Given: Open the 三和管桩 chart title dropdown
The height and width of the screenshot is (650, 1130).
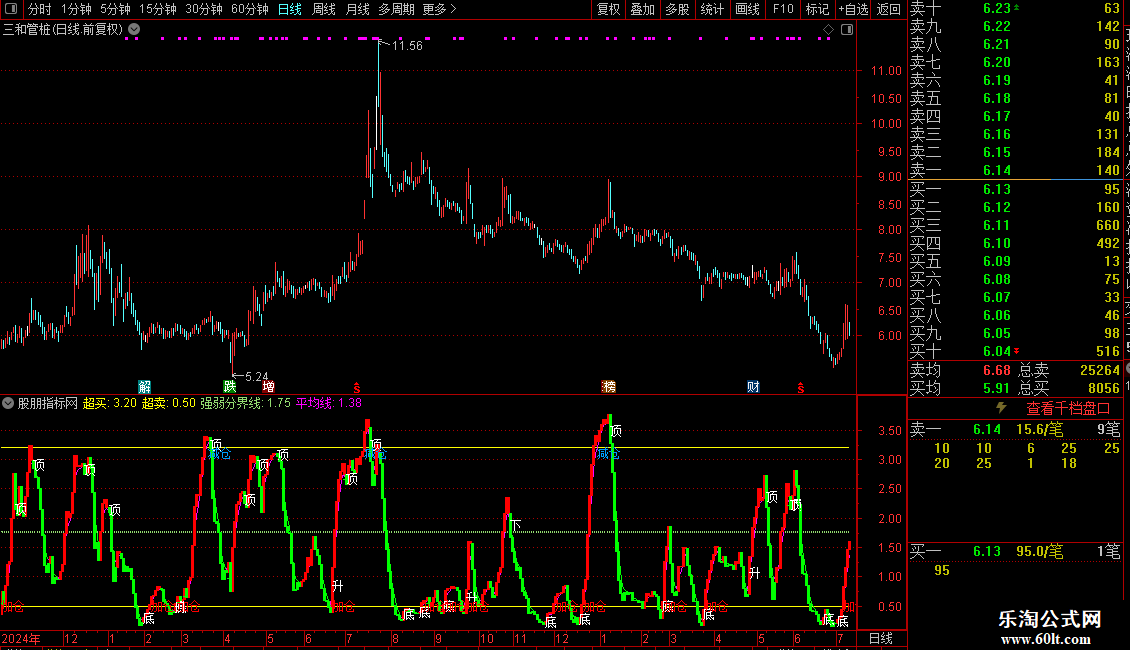Looking at the screenshot, I should pyautogui.click(x=134, y=30).
